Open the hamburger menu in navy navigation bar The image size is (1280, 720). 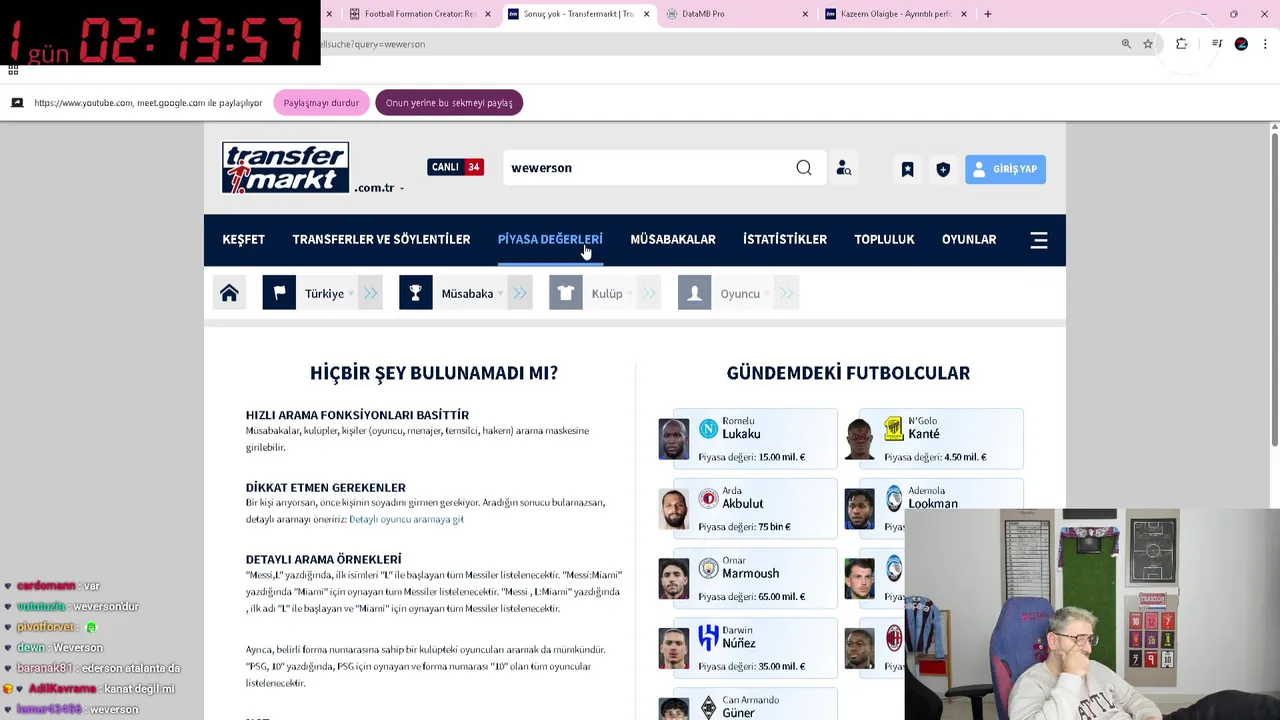(1039, 240)
